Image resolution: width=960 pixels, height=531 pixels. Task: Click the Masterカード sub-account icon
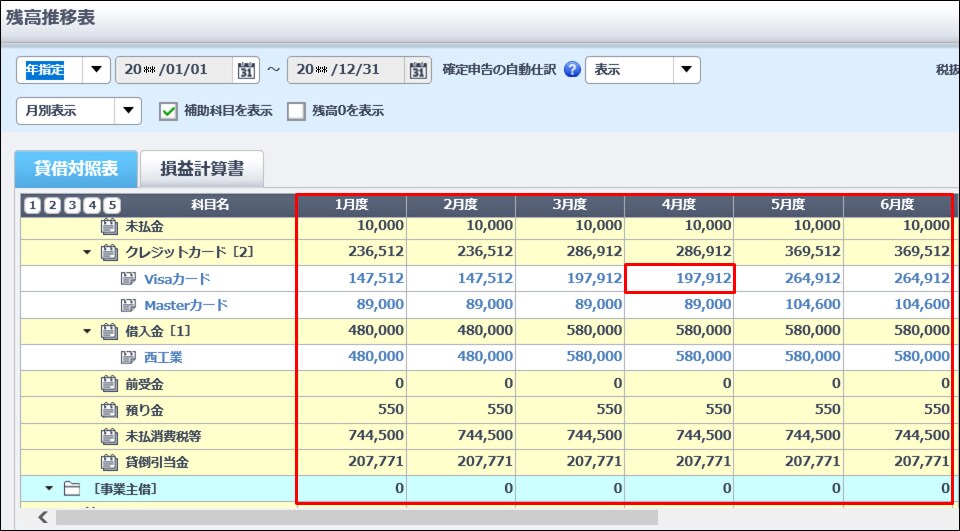[128, 304]
